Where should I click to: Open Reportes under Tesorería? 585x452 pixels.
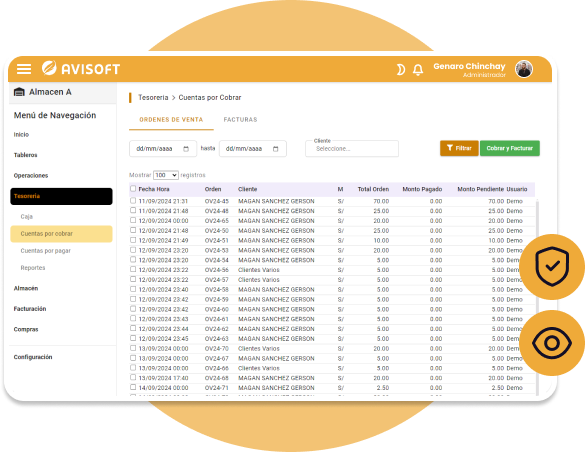pos(33,268)
